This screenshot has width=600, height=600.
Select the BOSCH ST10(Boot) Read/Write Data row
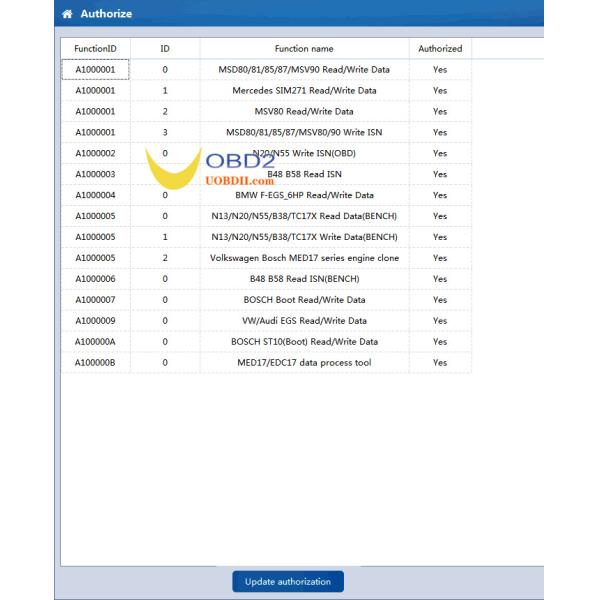(x=304, y=342)
